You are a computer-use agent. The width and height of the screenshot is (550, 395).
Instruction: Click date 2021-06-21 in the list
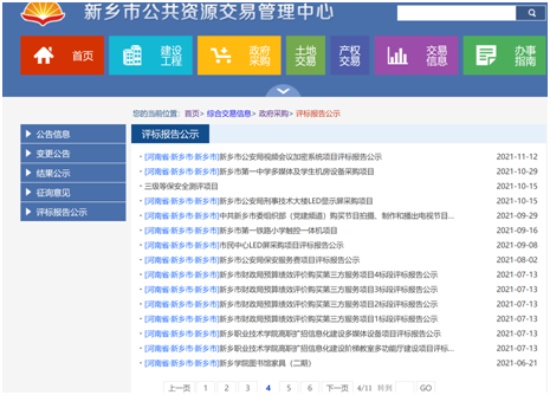[517, 363]
